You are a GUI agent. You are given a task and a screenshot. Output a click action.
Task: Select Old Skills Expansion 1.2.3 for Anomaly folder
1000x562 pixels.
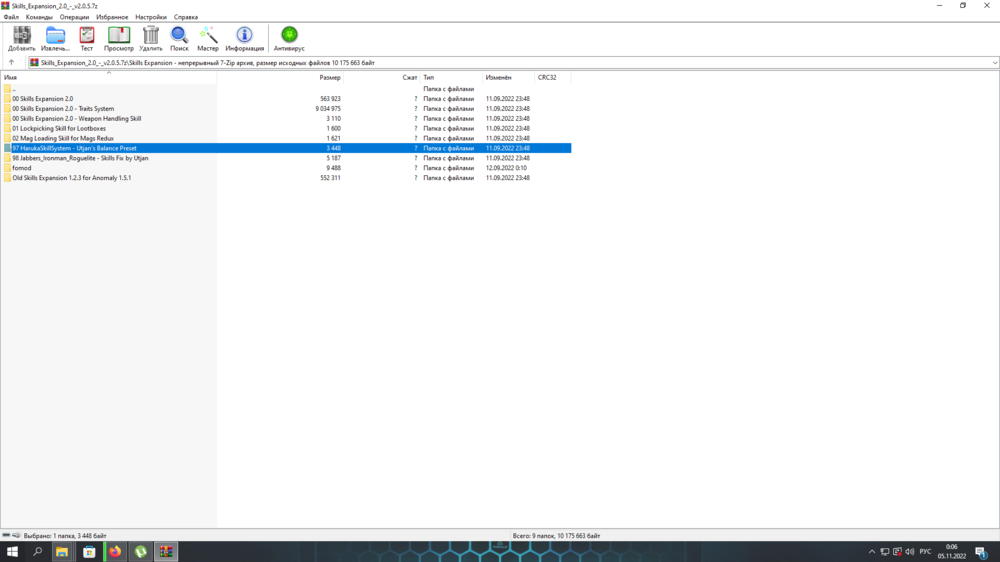tap(286, 178)
